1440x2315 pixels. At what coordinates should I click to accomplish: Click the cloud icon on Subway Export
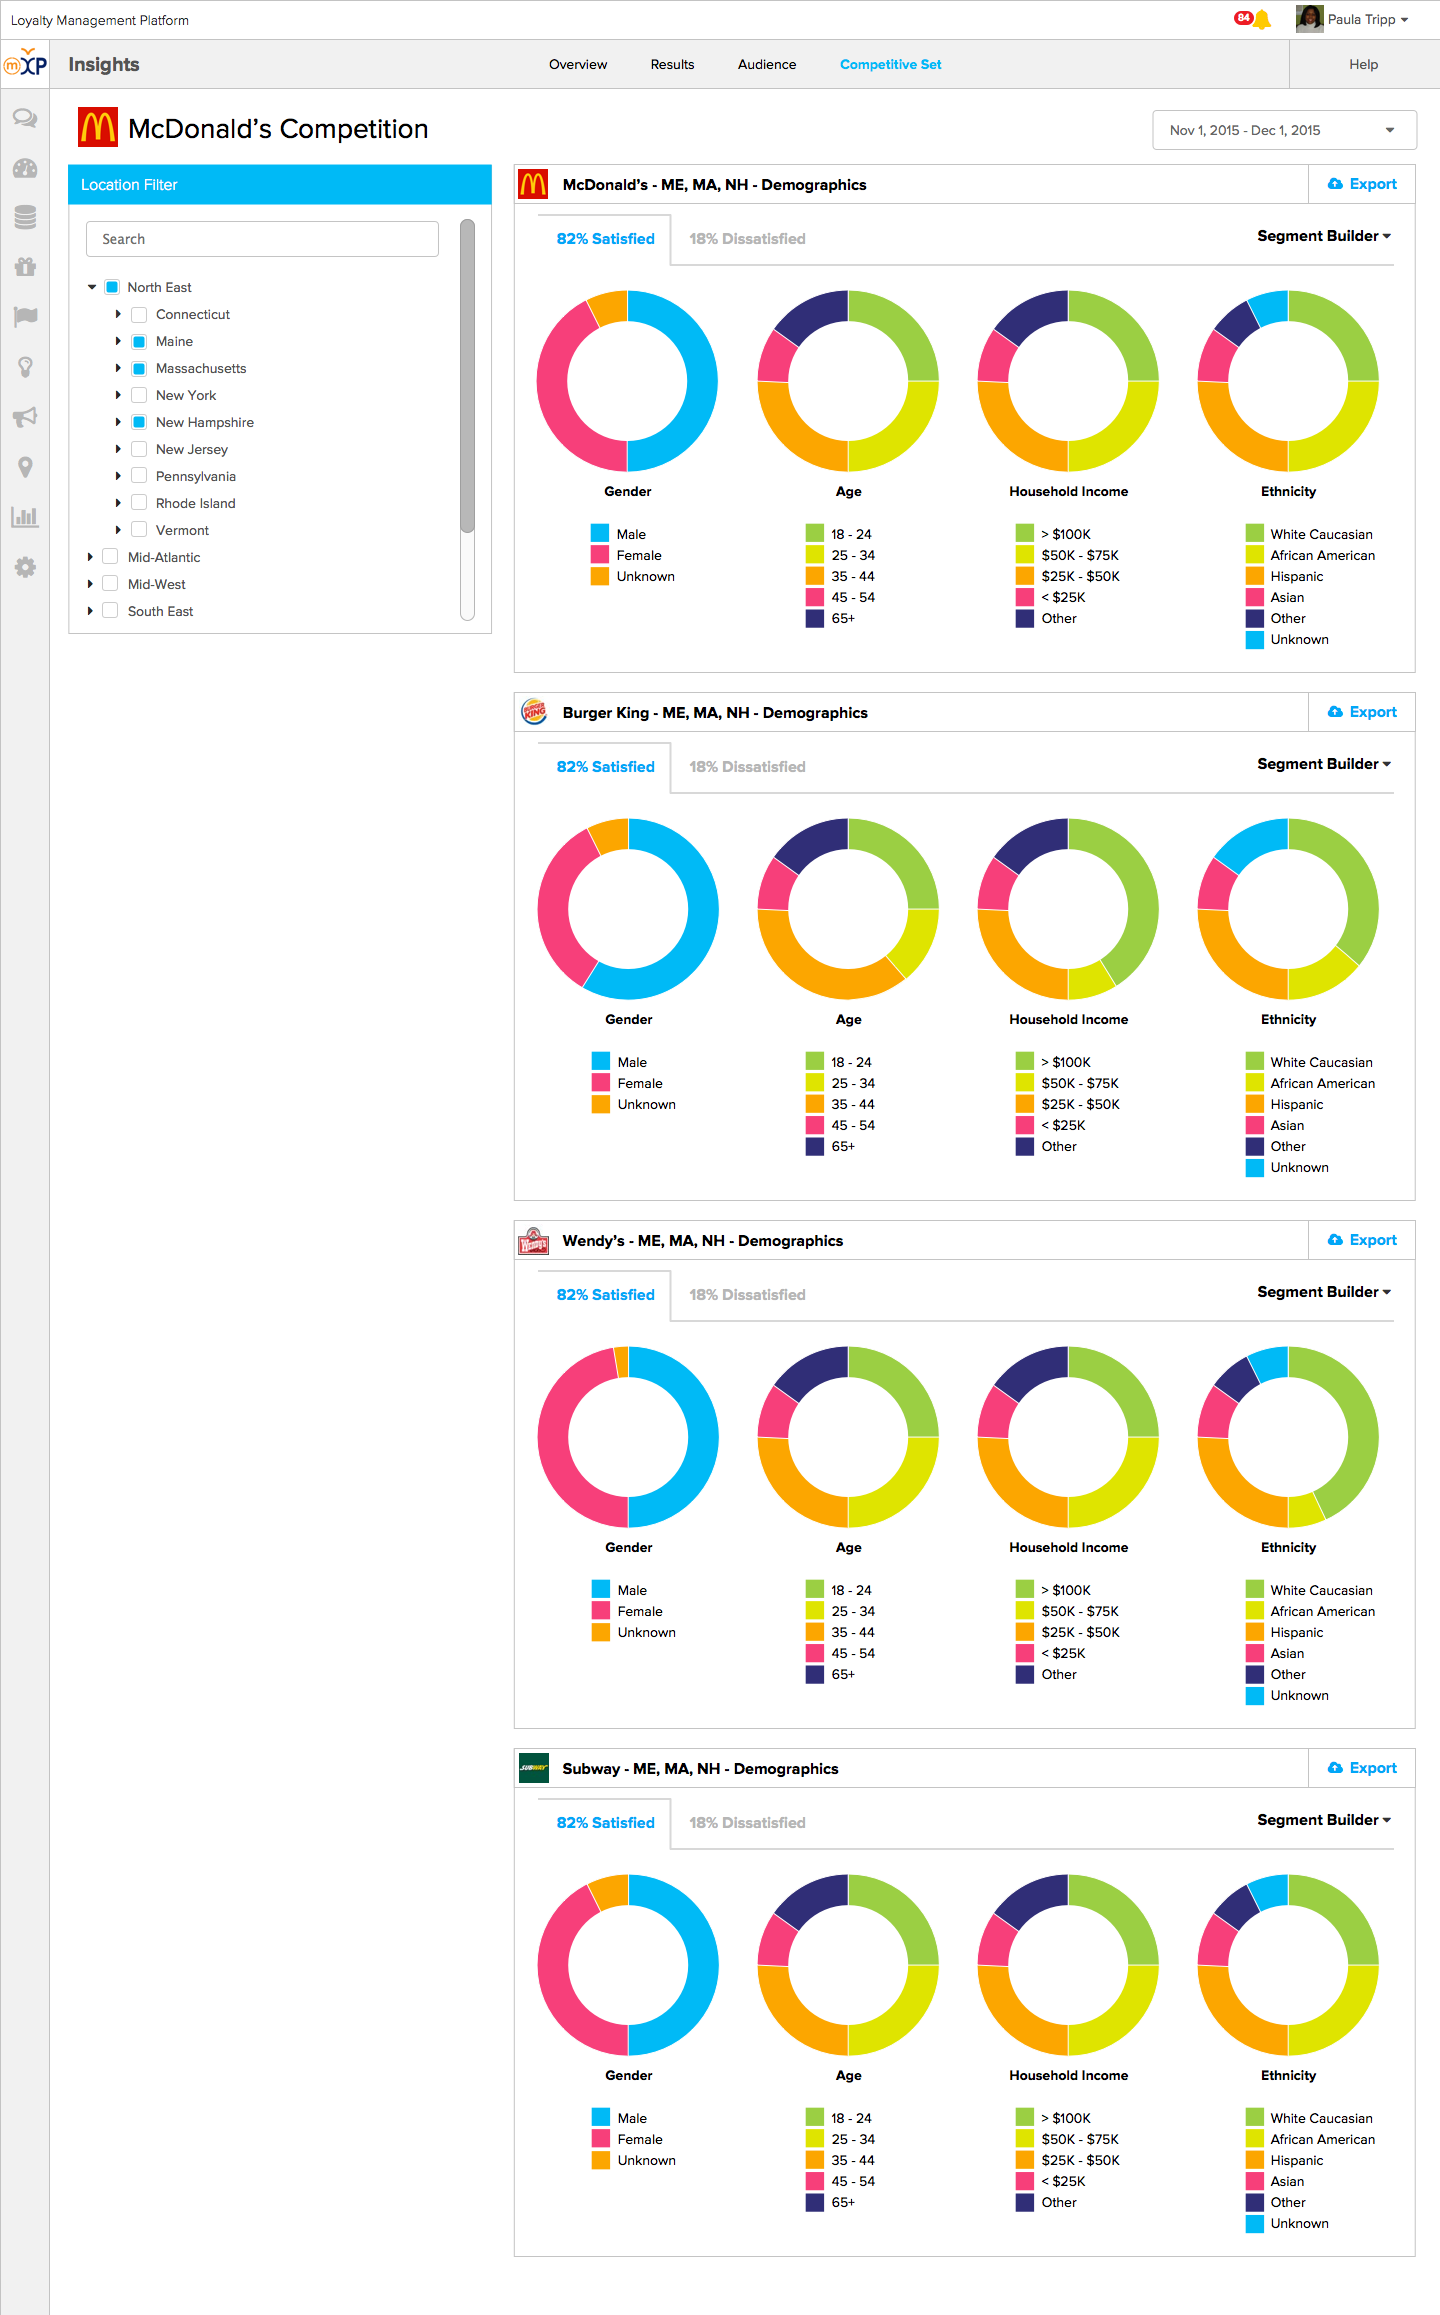coord(1334,1768)
